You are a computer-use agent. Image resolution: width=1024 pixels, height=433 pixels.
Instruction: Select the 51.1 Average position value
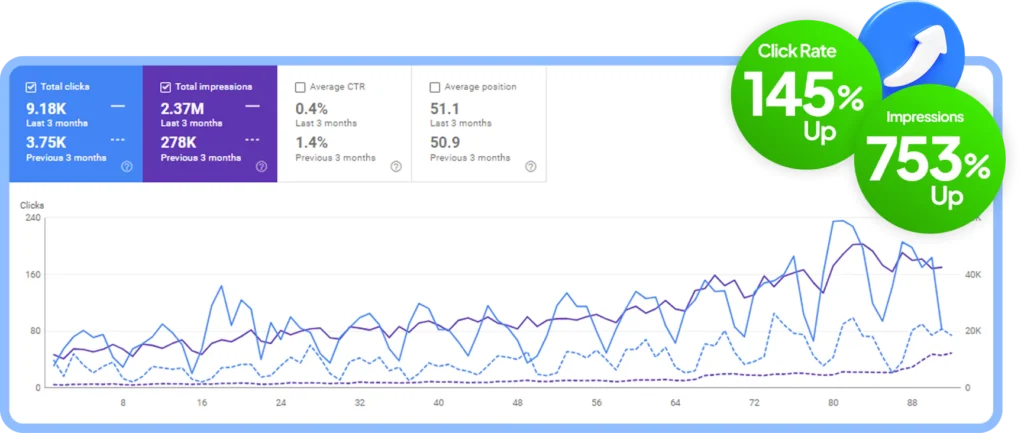pyautogui.click(x=445, y=106)
